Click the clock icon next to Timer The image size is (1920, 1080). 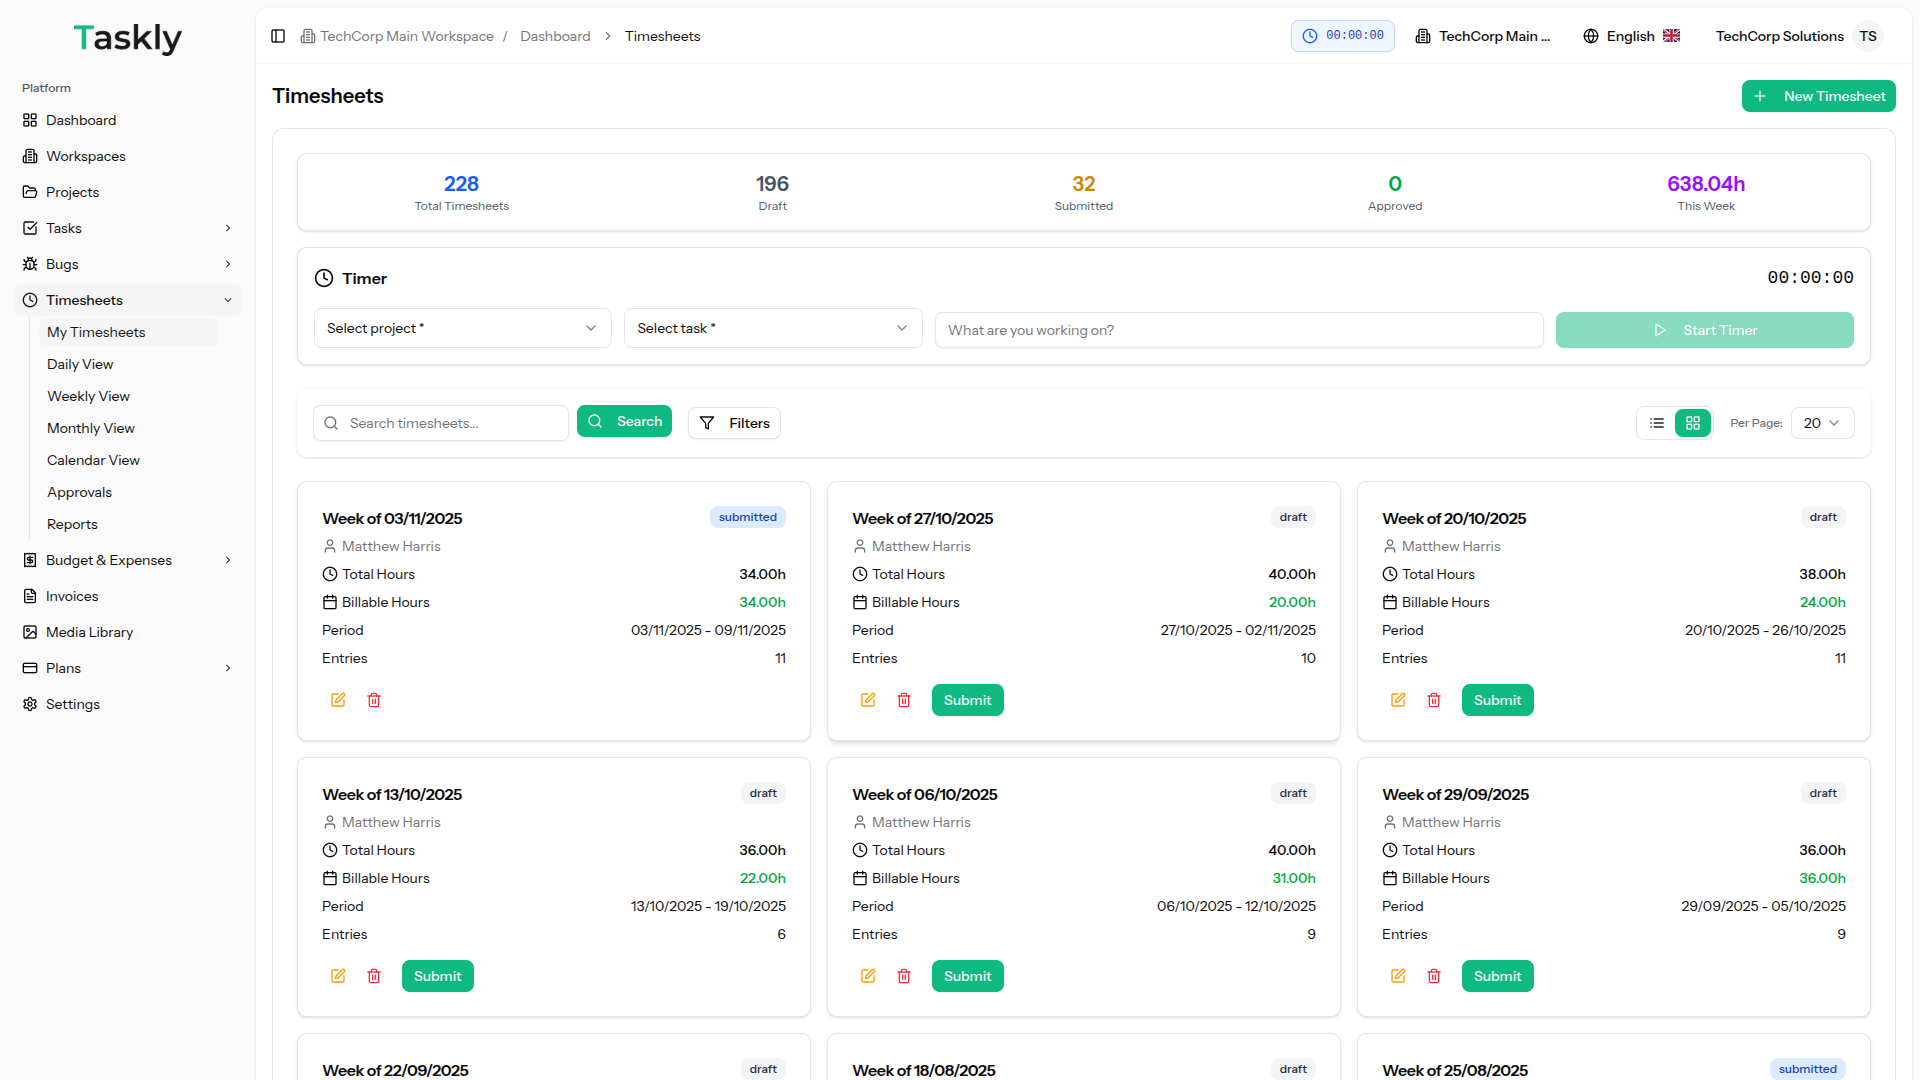[323, 278]
